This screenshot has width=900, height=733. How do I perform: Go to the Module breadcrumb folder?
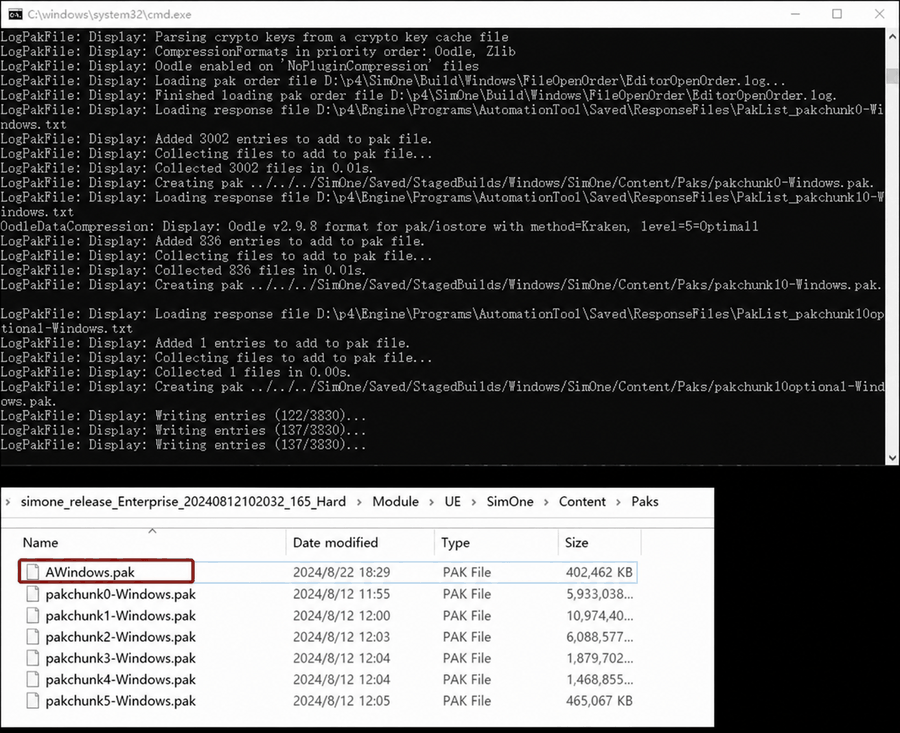pos(395,502)
